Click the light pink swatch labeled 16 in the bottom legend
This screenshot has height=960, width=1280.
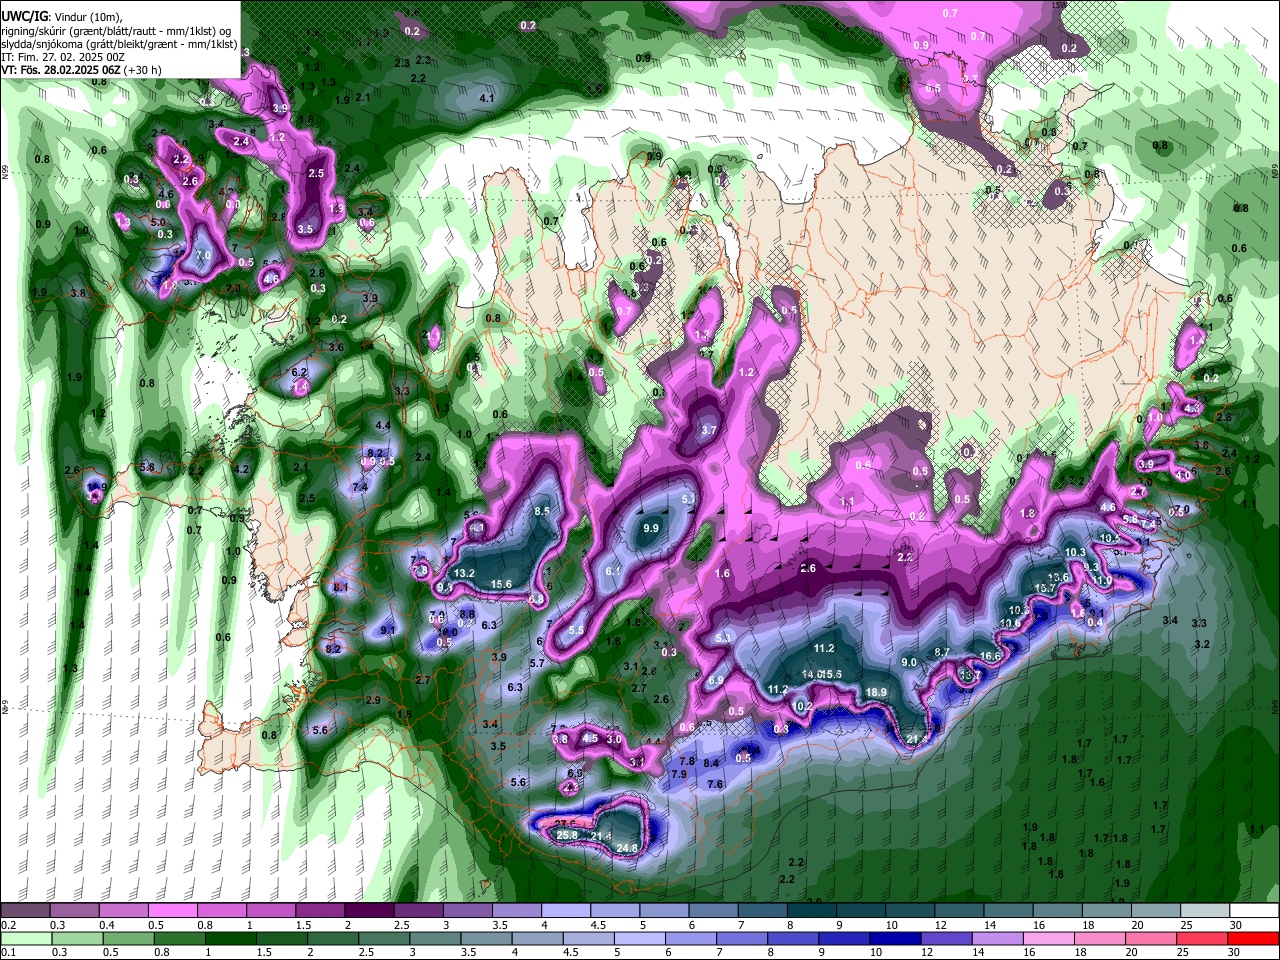point(1048,939)
